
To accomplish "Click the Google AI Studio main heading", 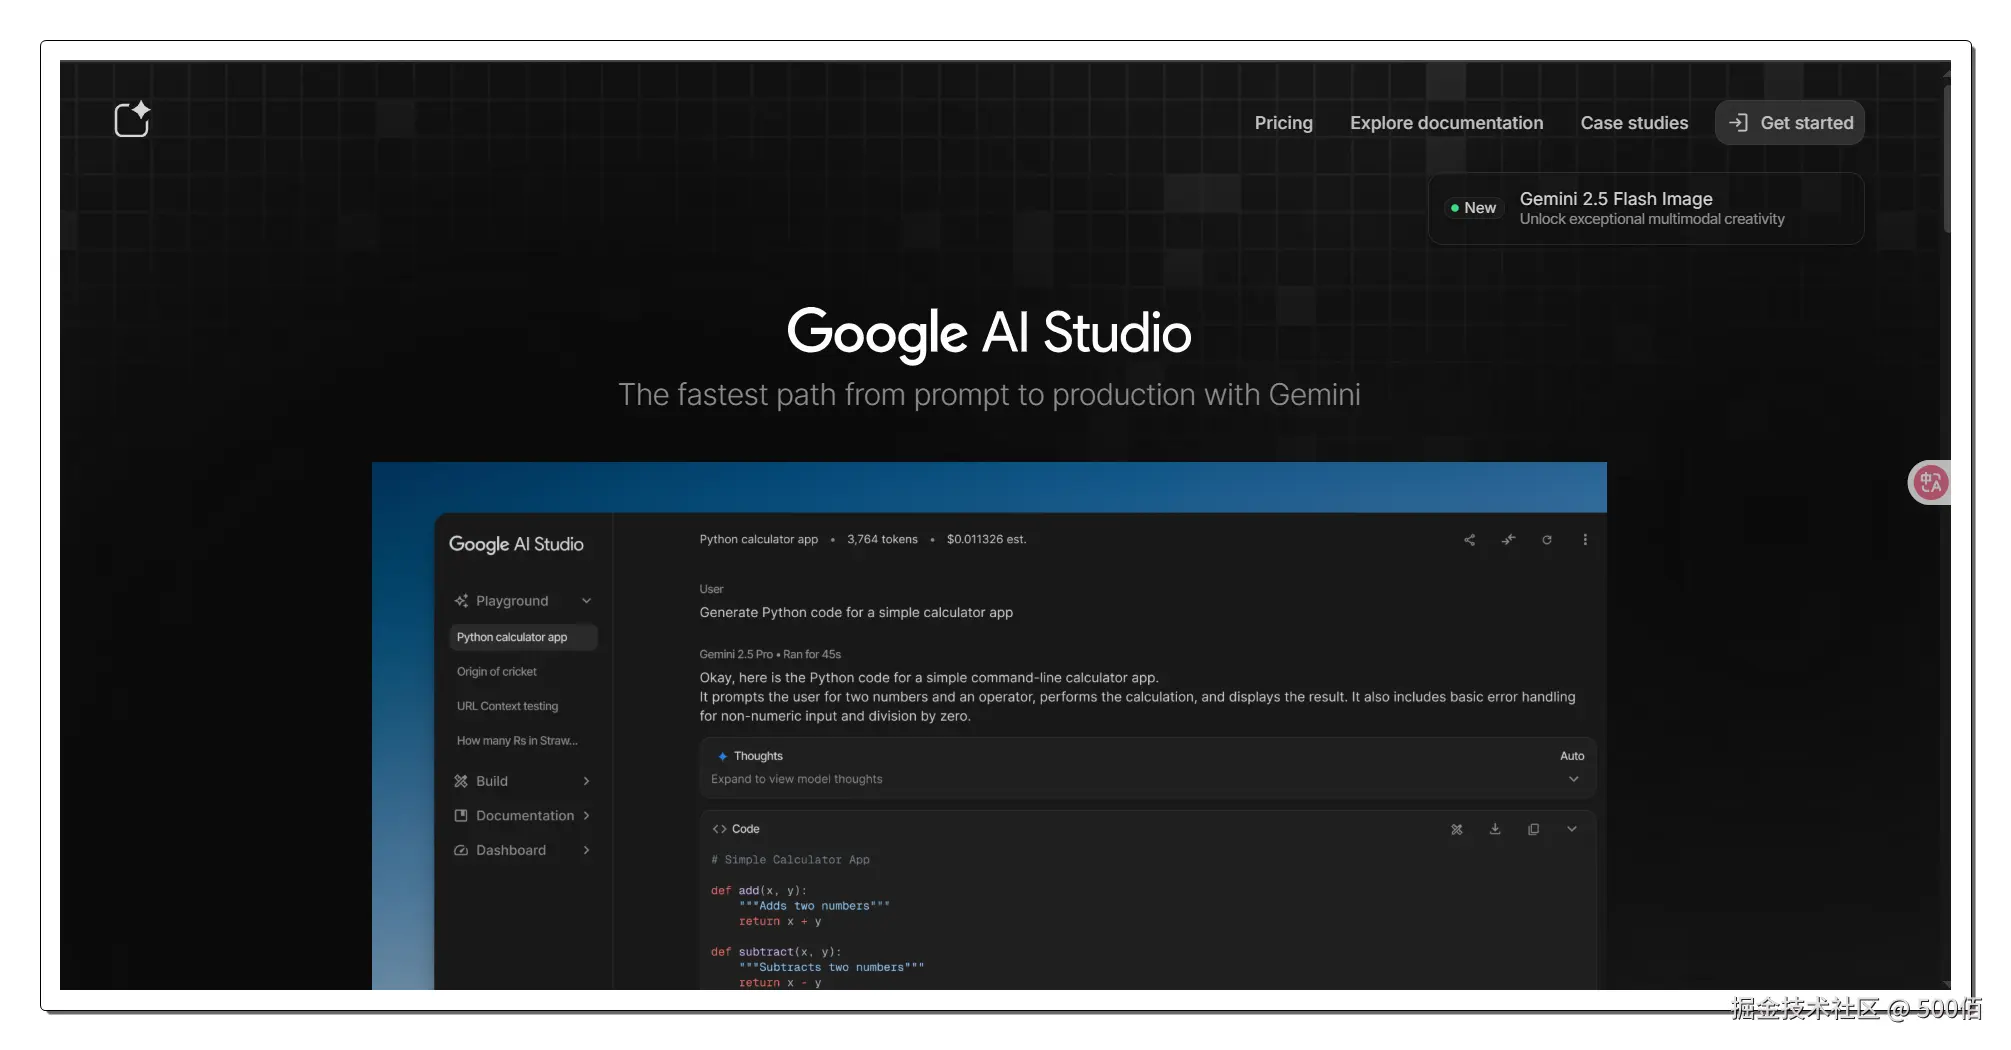I will coord(989,333).
